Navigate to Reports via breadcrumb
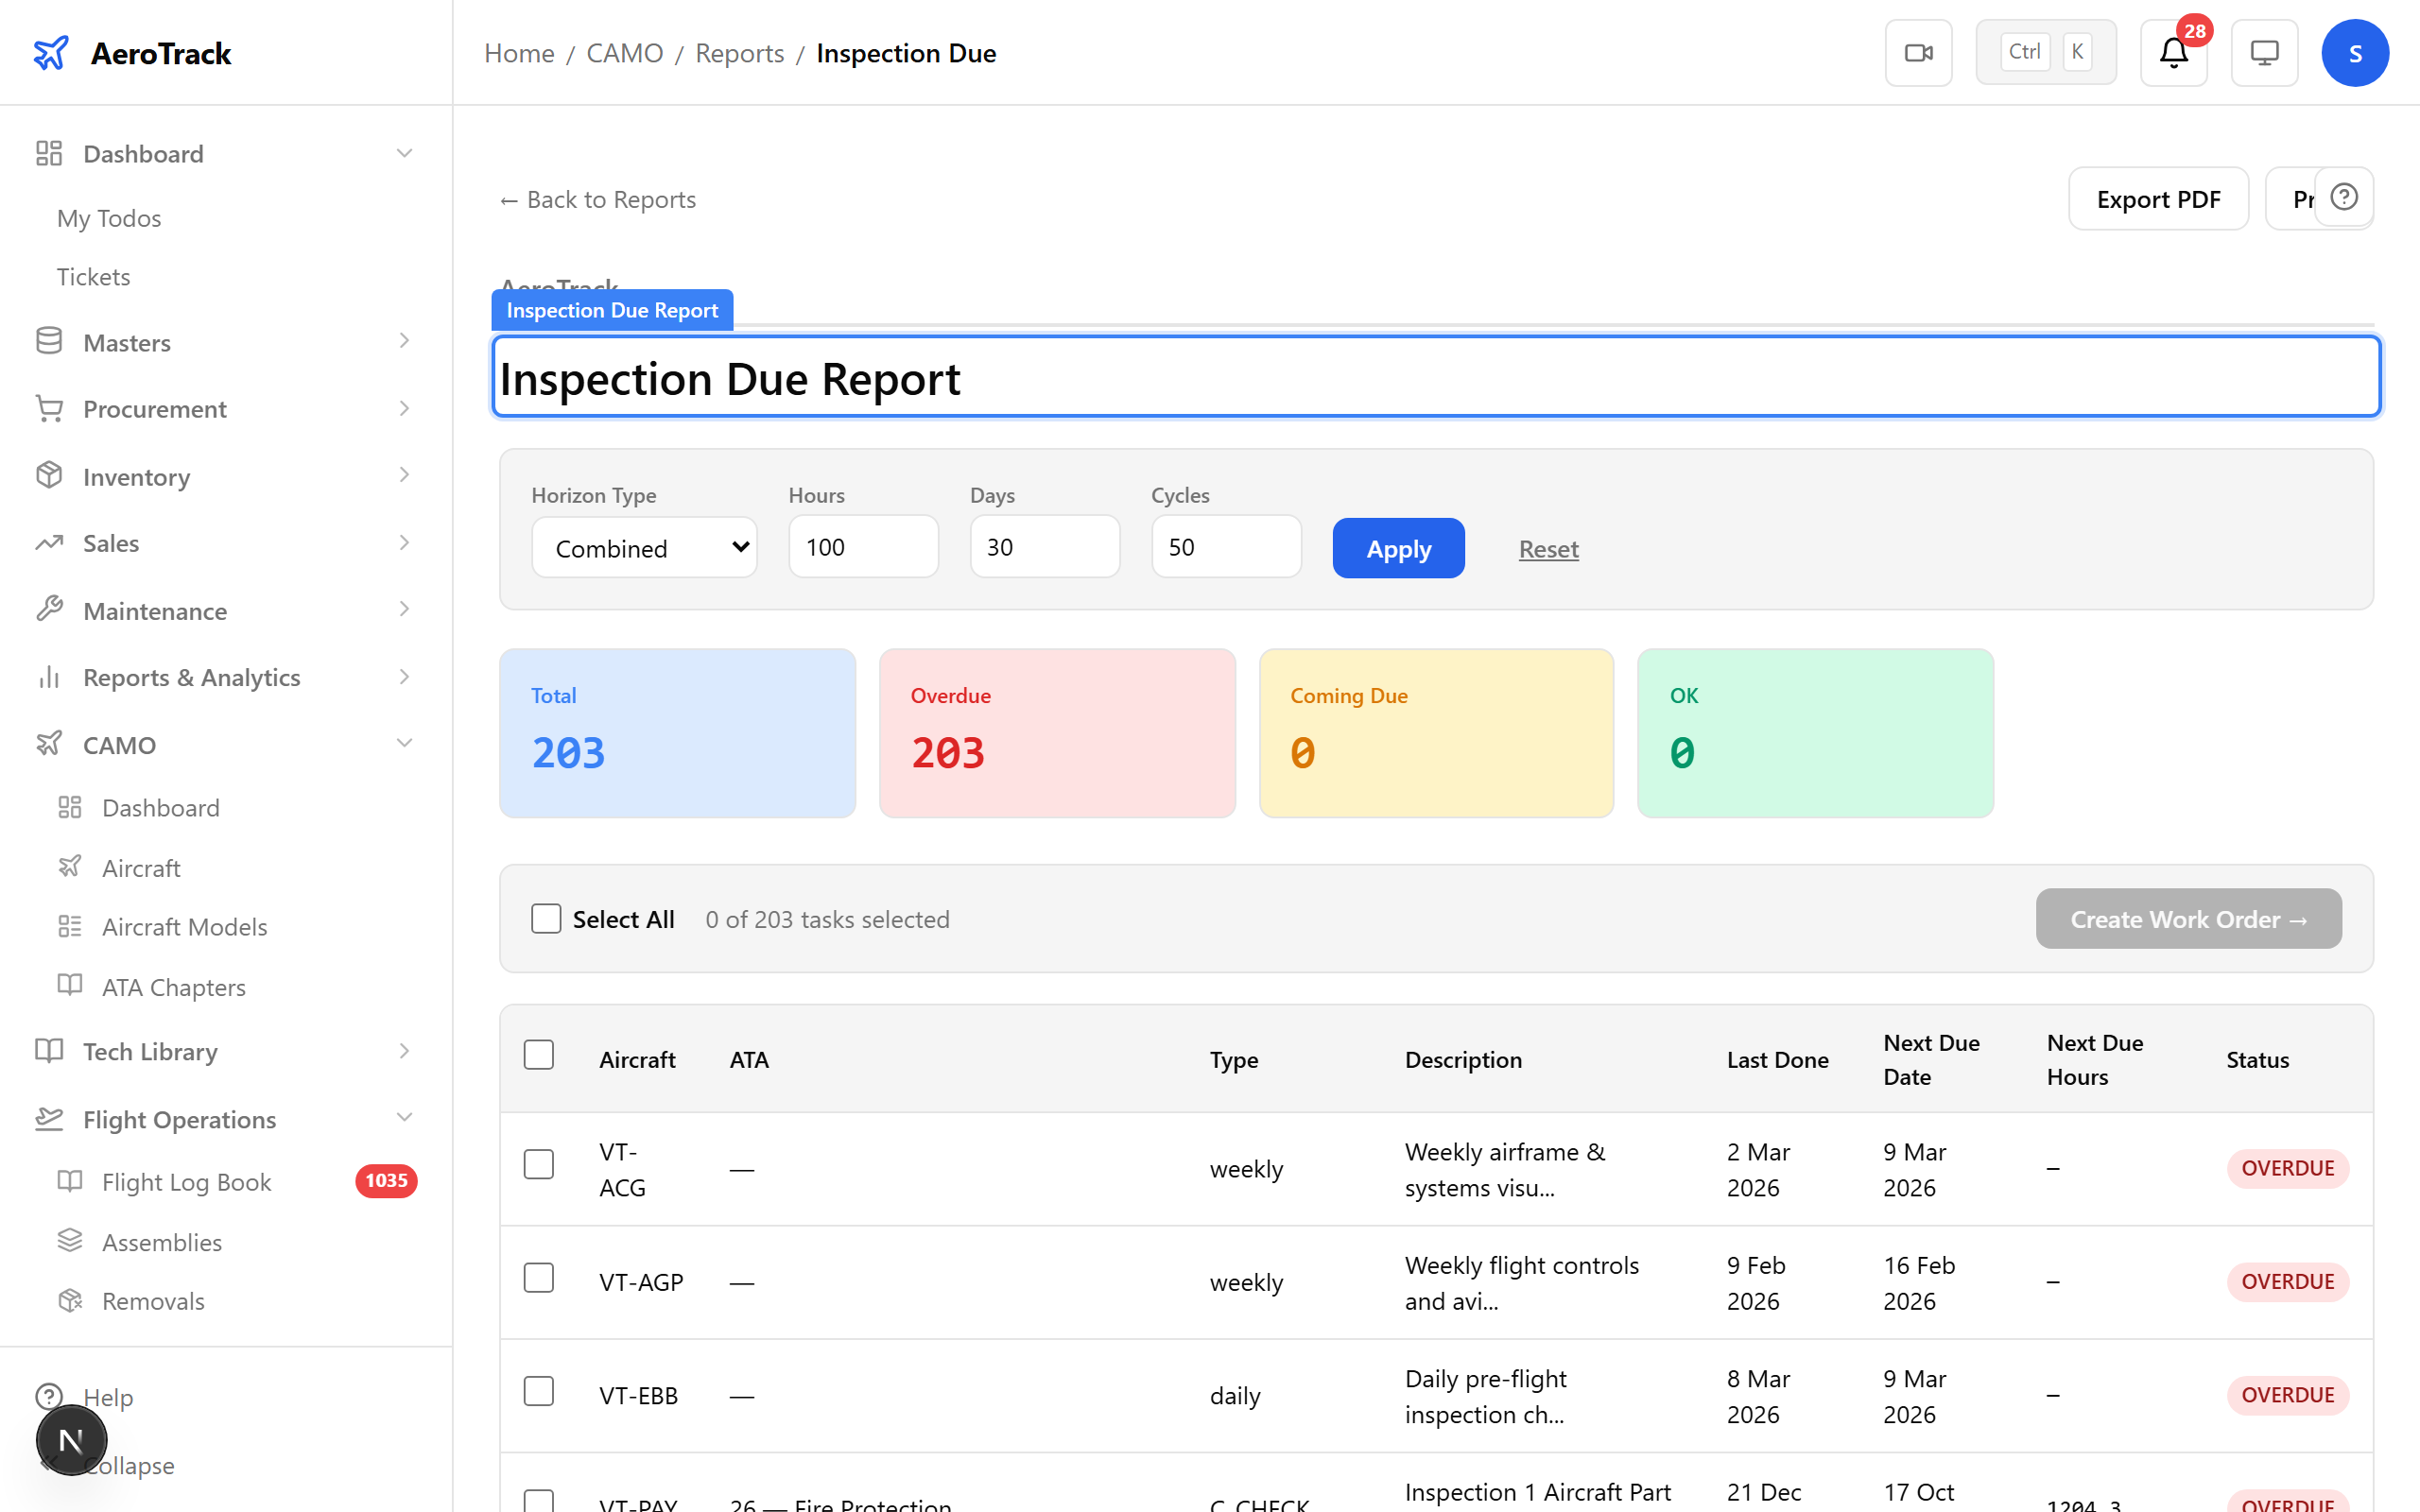The width and height of the screenshot is (2420, 1512). (x=739, y=52)
